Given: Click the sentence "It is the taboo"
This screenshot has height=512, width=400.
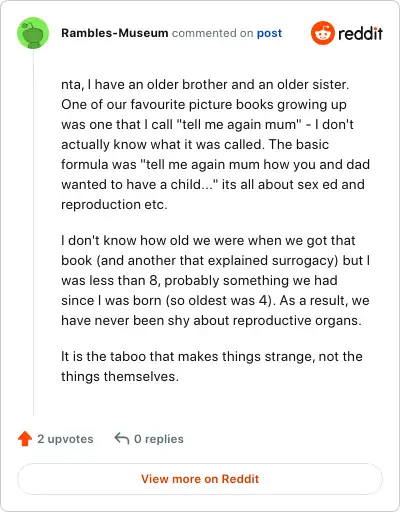Looking at the screenshot, I should coord(212,366).
